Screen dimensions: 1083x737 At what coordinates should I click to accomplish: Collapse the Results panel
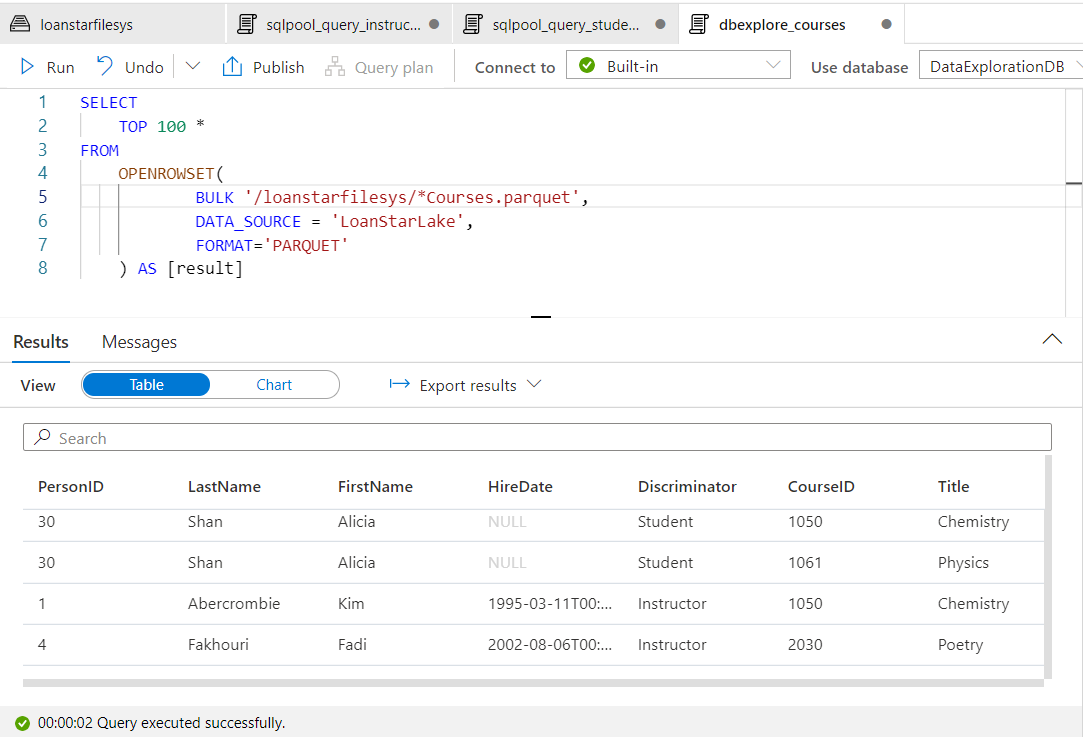pos(1052,340)
